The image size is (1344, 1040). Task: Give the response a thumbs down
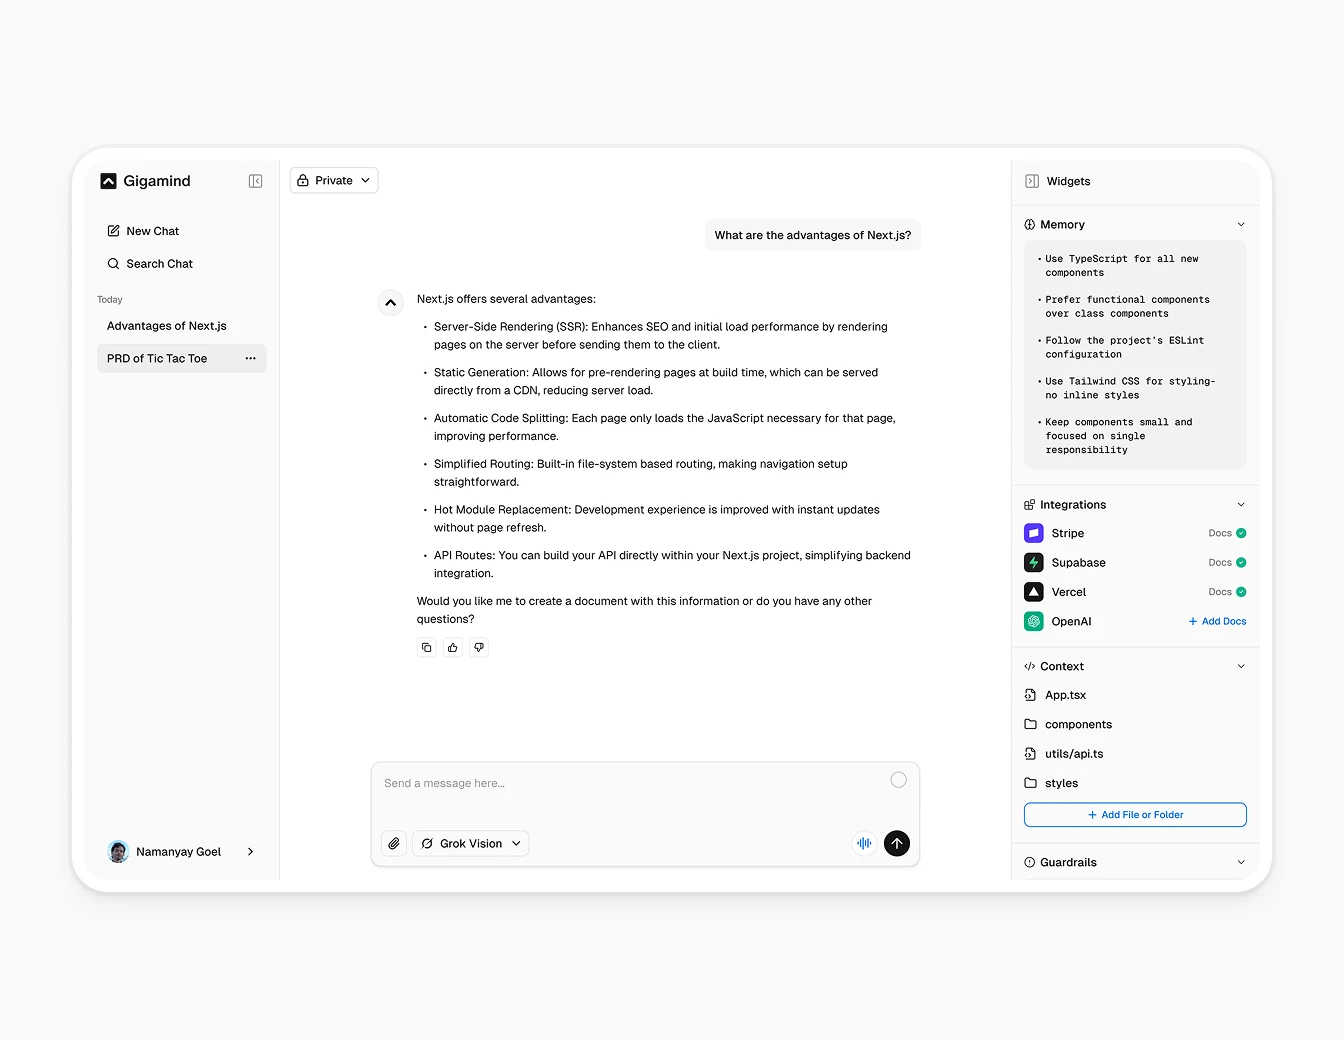[x=478, y=647]
